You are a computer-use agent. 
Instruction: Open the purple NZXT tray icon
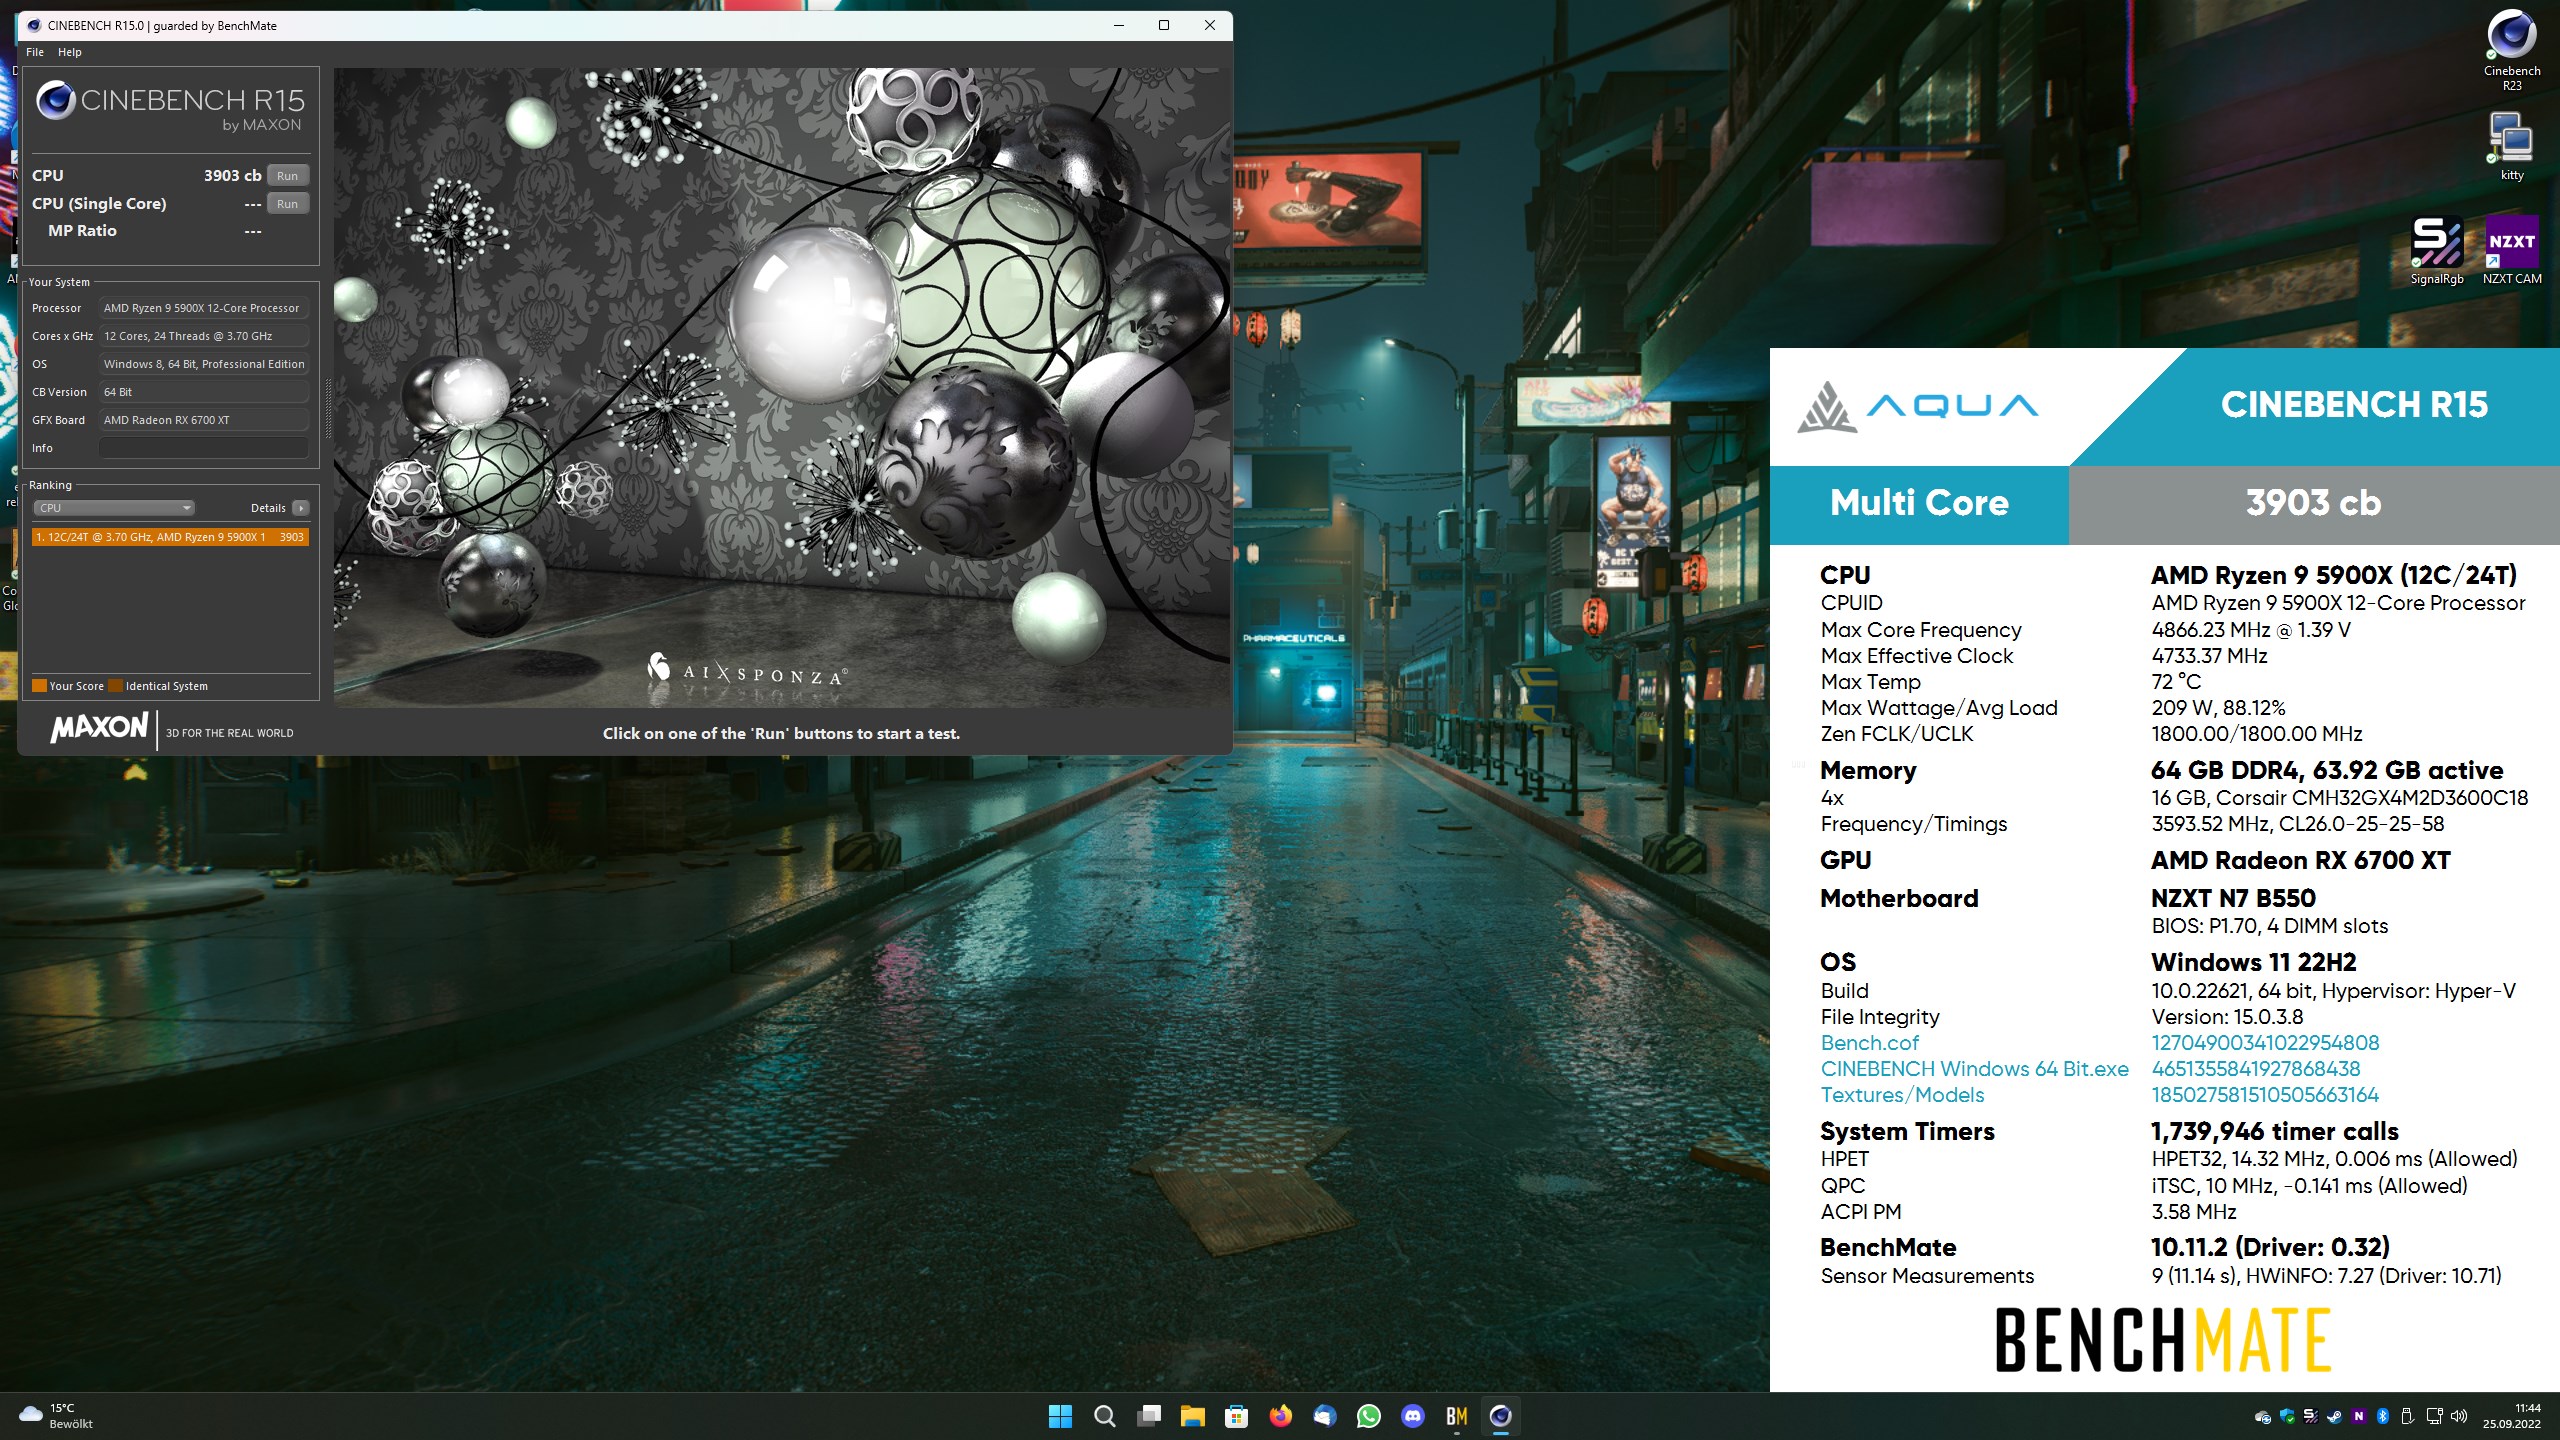pos(2358,1416)
